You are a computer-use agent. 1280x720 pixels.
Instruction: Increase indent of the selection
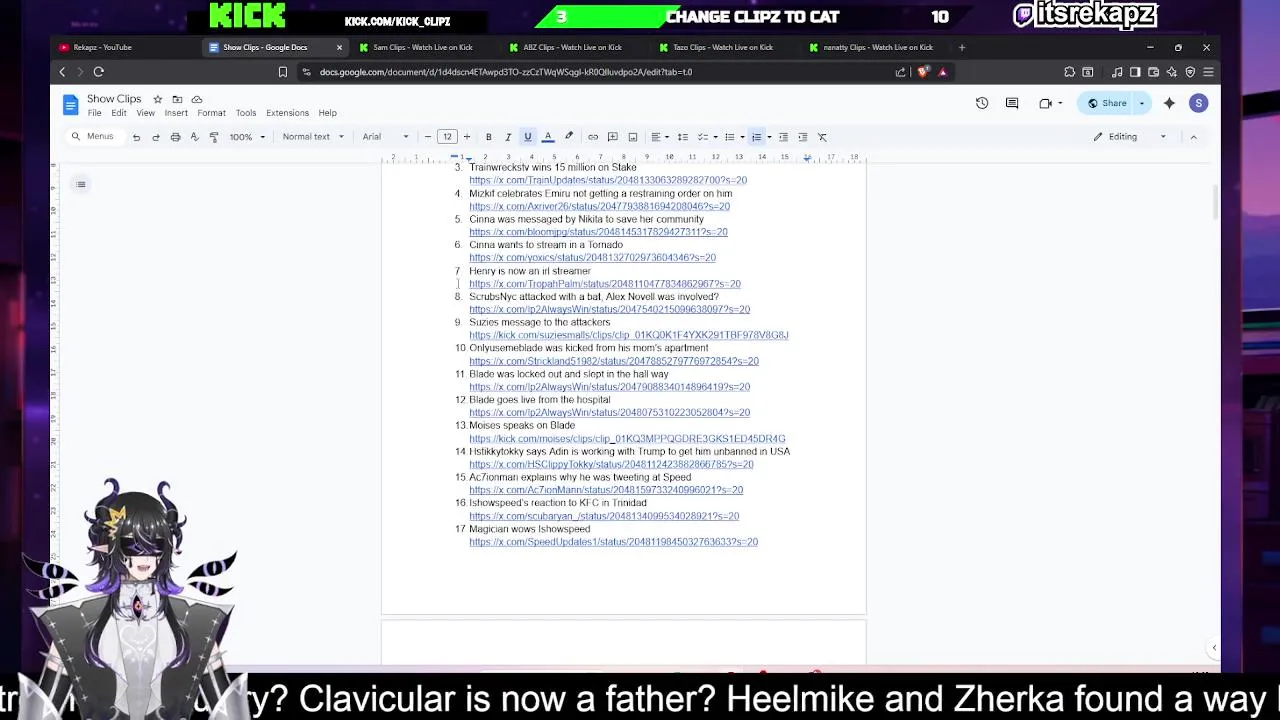802,137
